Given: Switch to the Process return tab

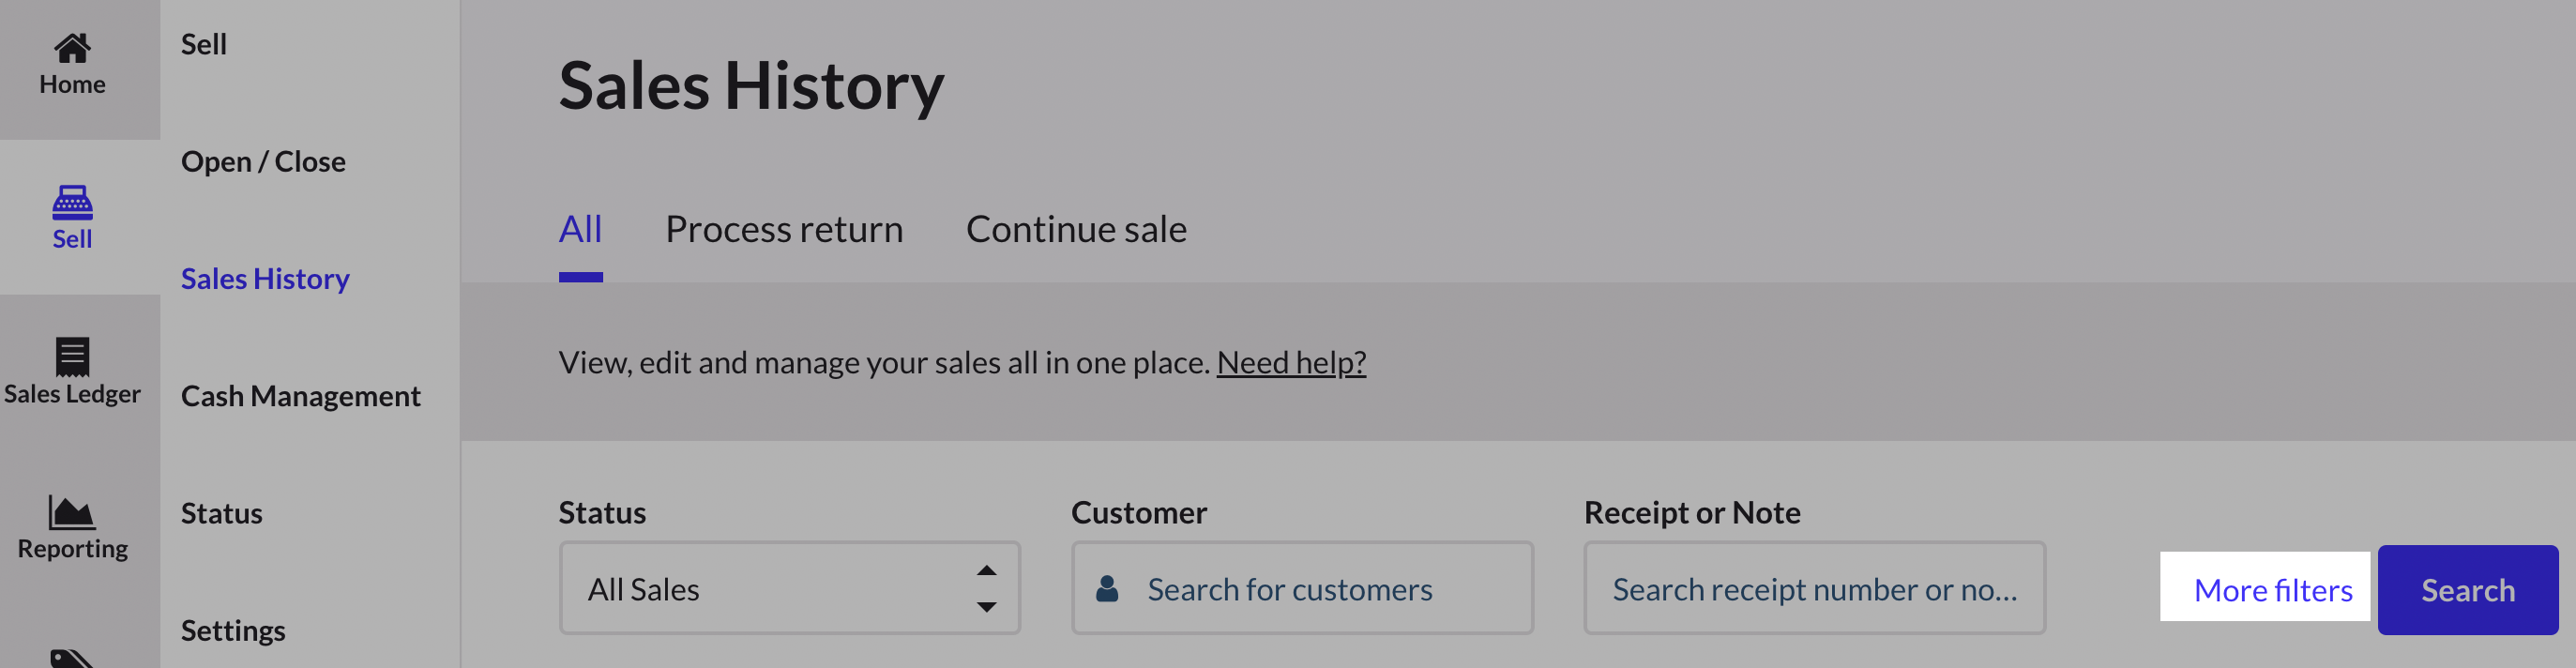Looking at the screenshot, I should tap(784, 229).
